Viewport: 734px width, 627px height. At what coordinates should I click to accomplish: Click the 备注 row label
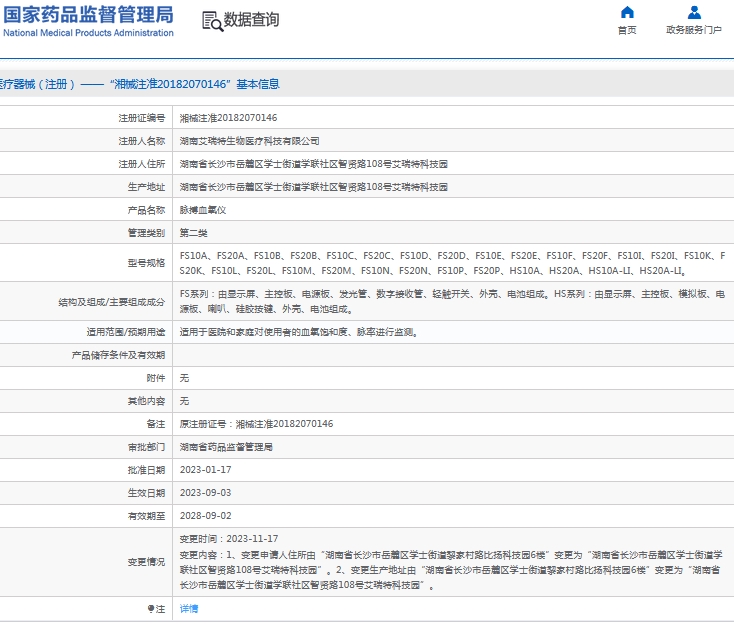tap(156, 424)
